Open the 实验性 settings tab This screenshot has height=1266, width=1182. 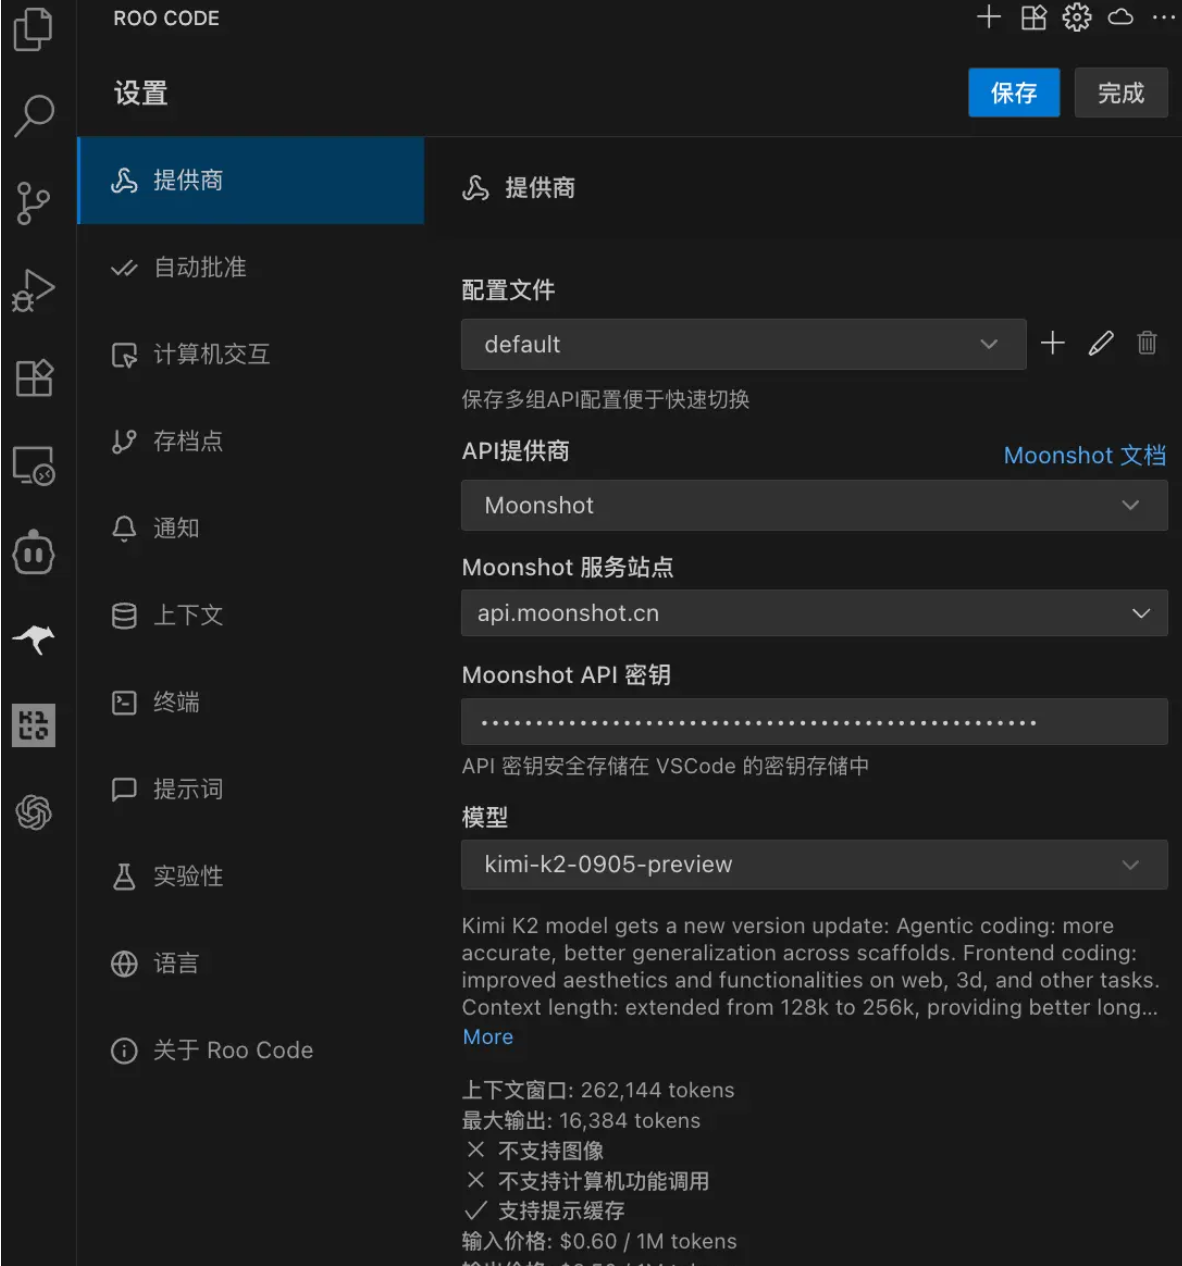(251, 876)
